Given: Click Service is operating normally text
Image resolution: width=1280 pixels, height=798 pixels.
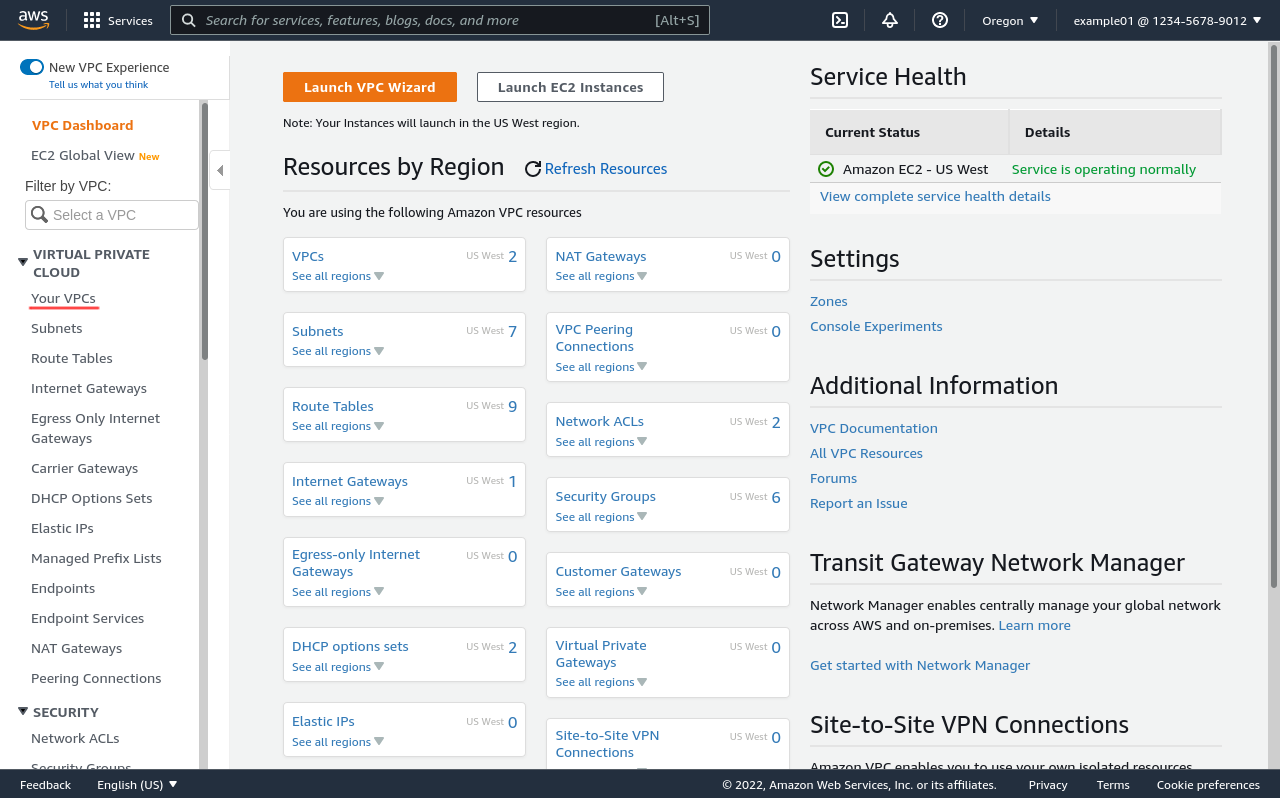Looking at the screenshot, I should [1104, 169].
